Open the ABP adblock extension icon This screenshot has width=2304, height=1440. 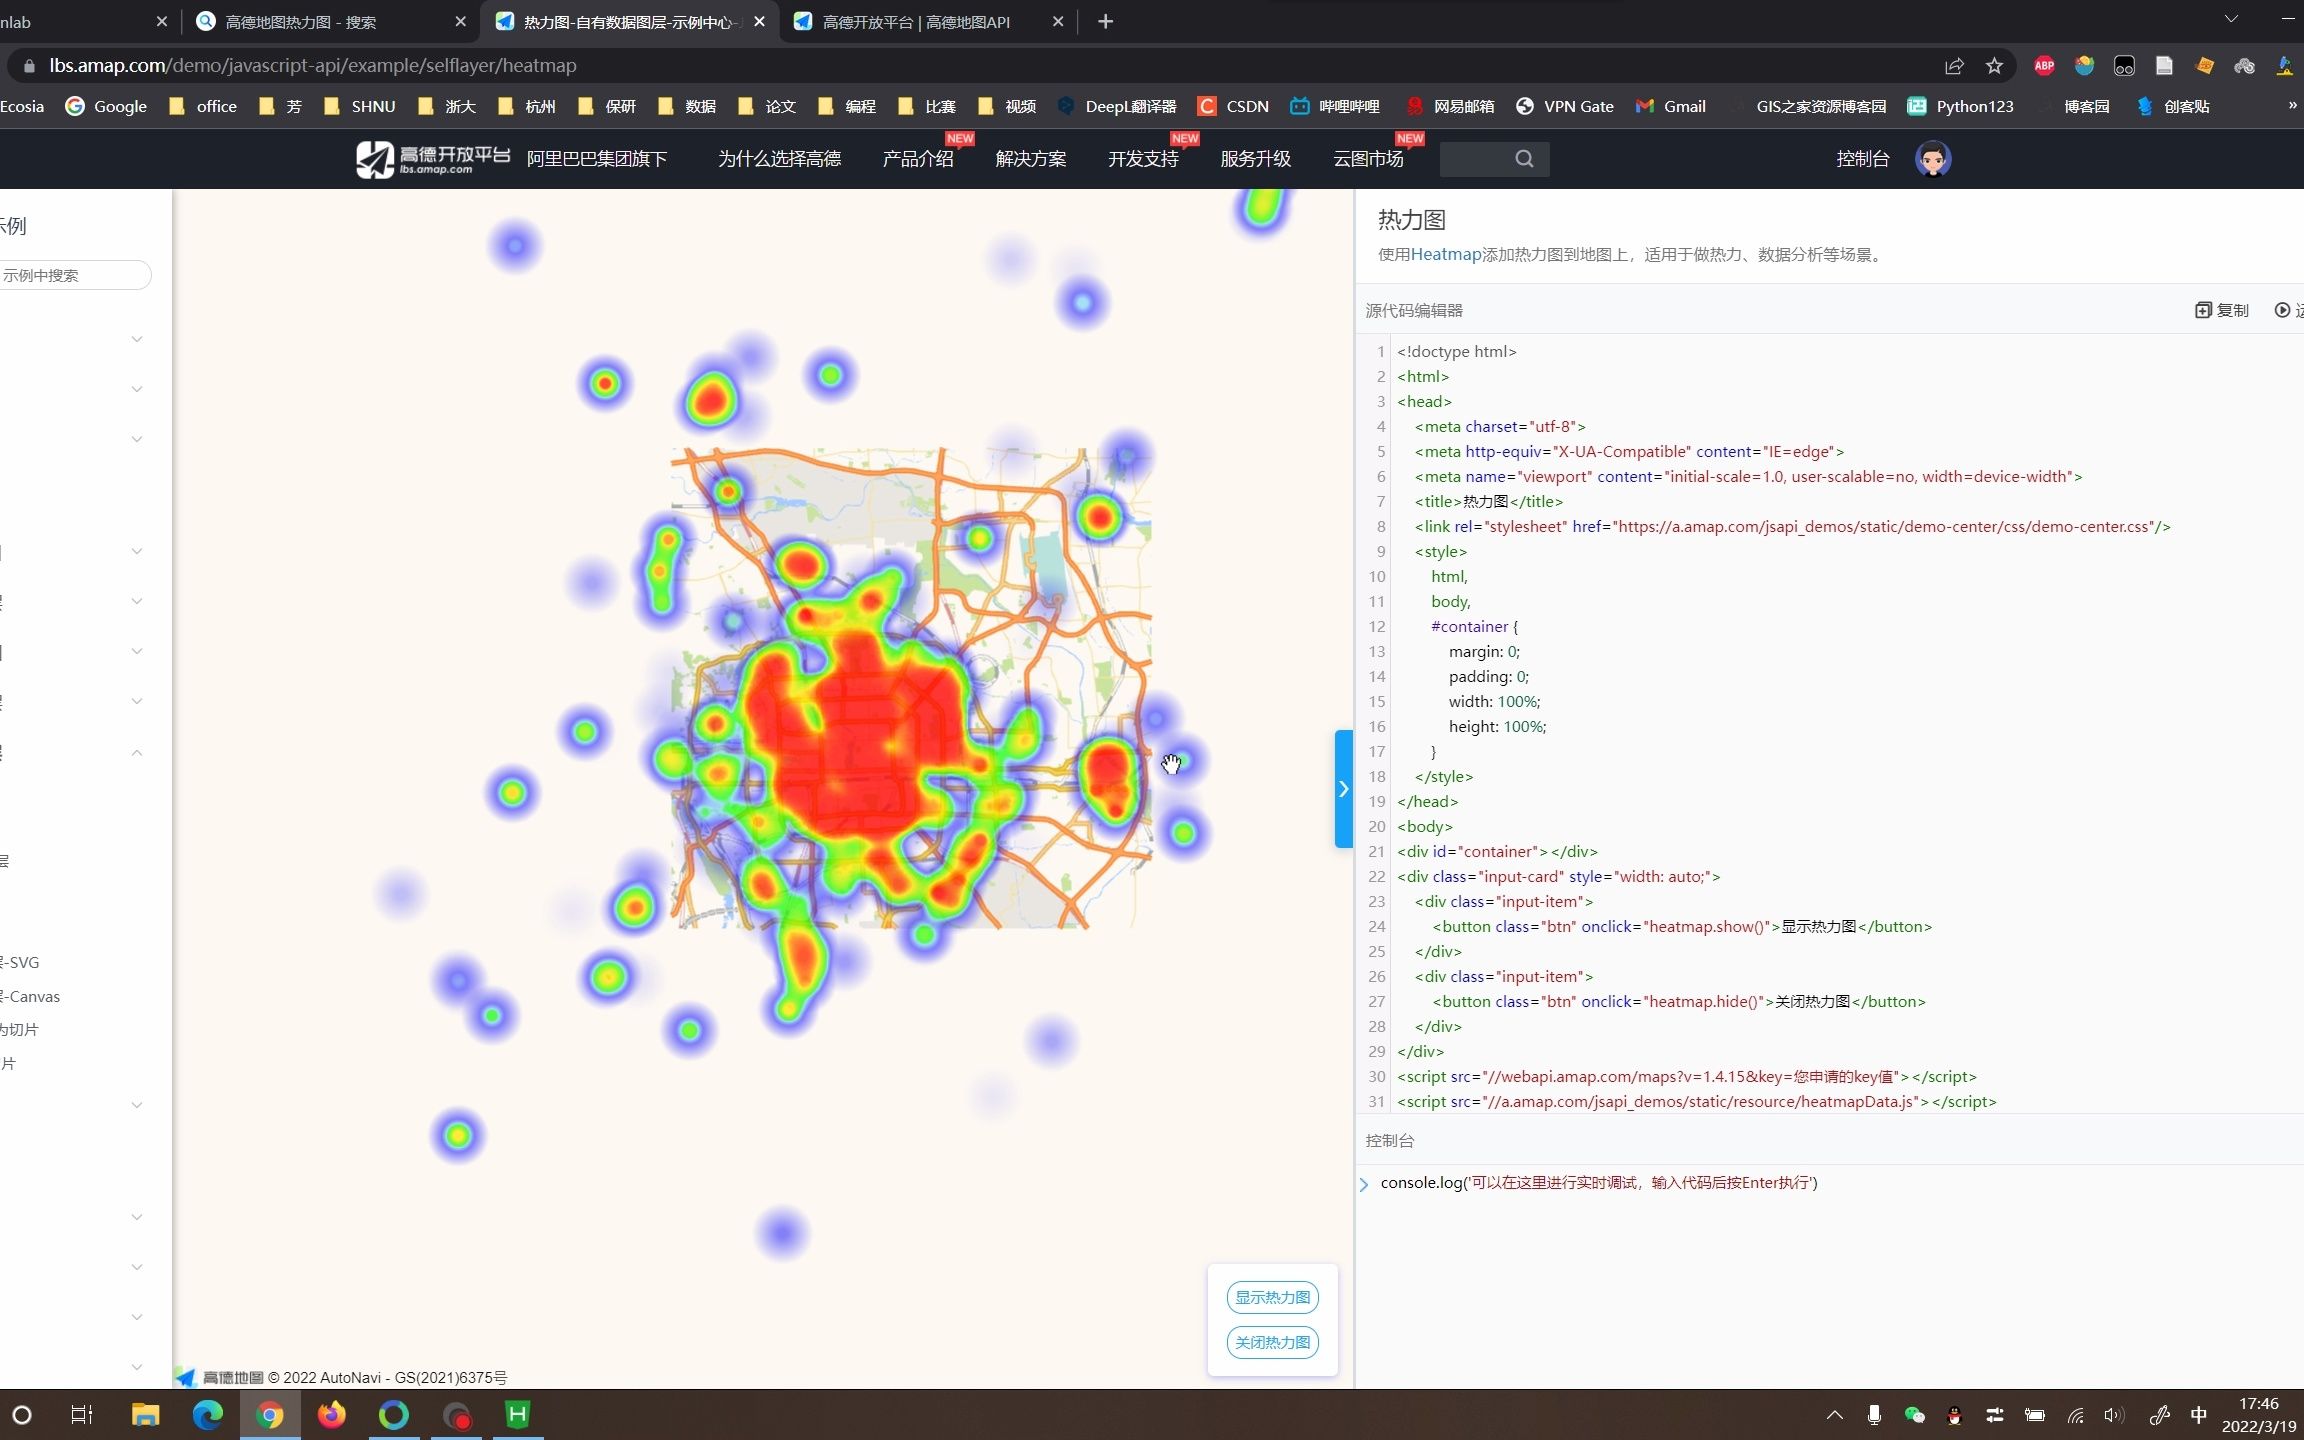tap(2044, 66)
